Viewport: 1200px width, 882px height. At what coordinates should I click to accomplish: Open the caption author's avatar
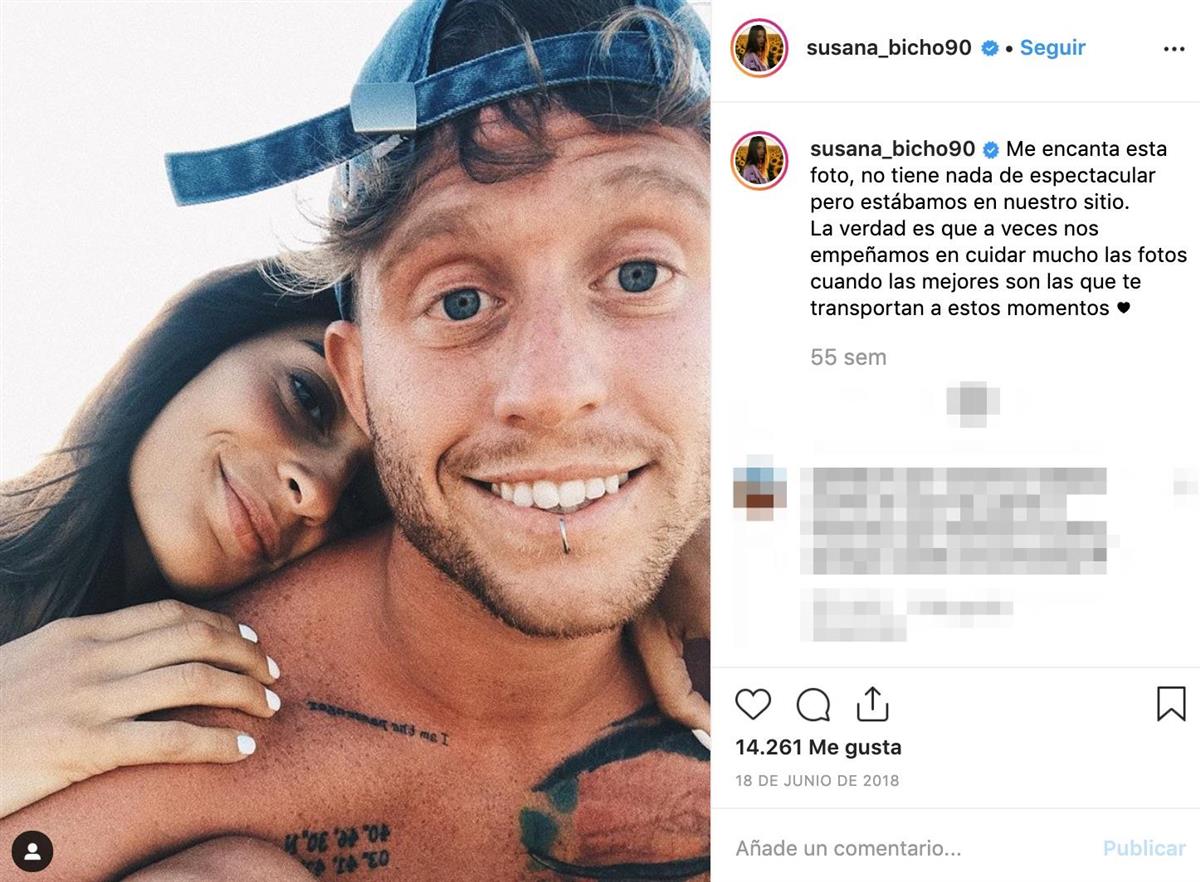pos(760,160)
